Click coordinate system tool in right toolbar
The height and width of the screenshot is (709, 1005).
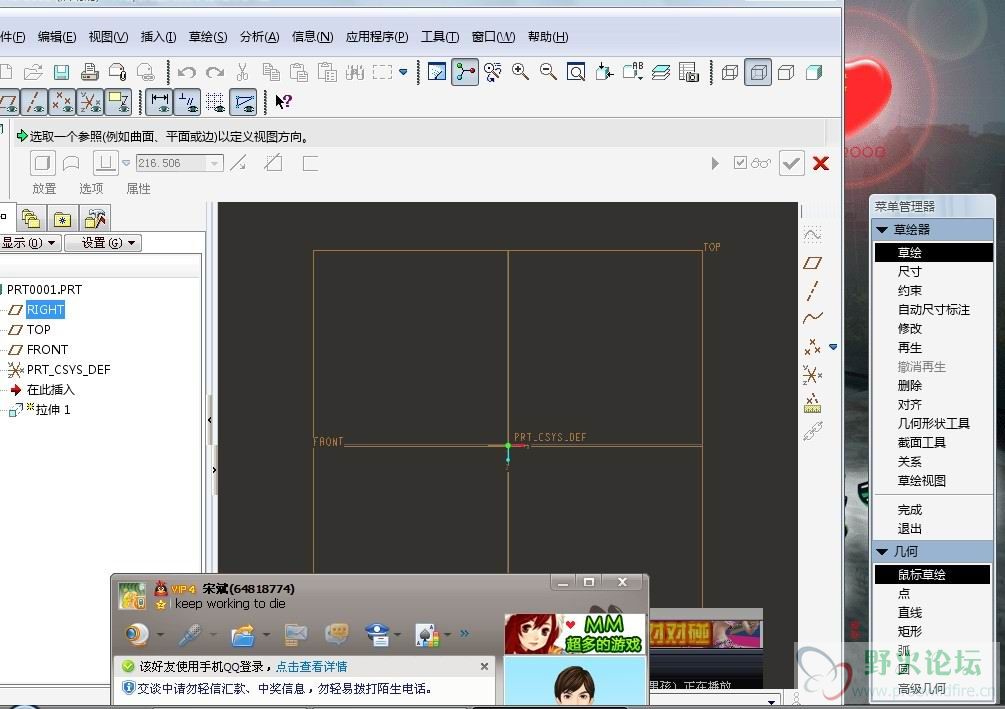click(x=812, y=374)
